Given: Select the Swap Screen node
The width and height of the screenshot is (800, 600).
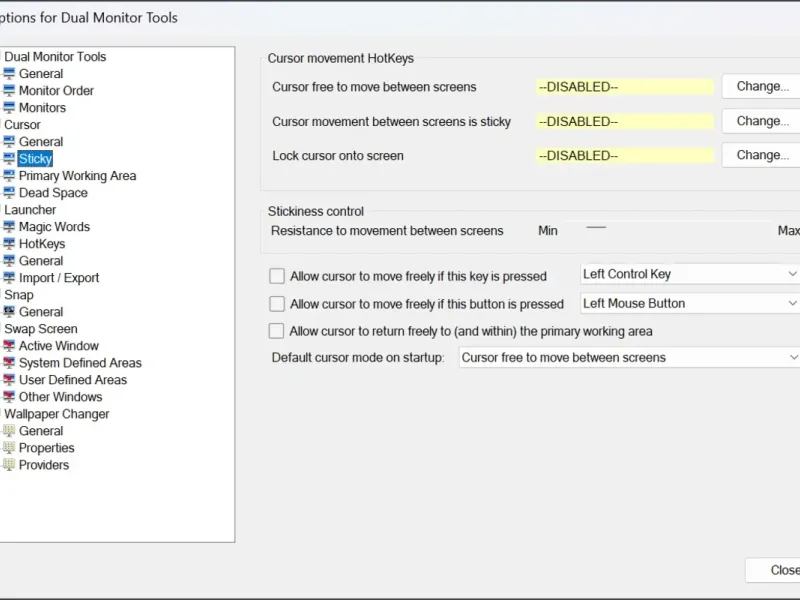Looking at the screenshot, I should click(41, 329).
